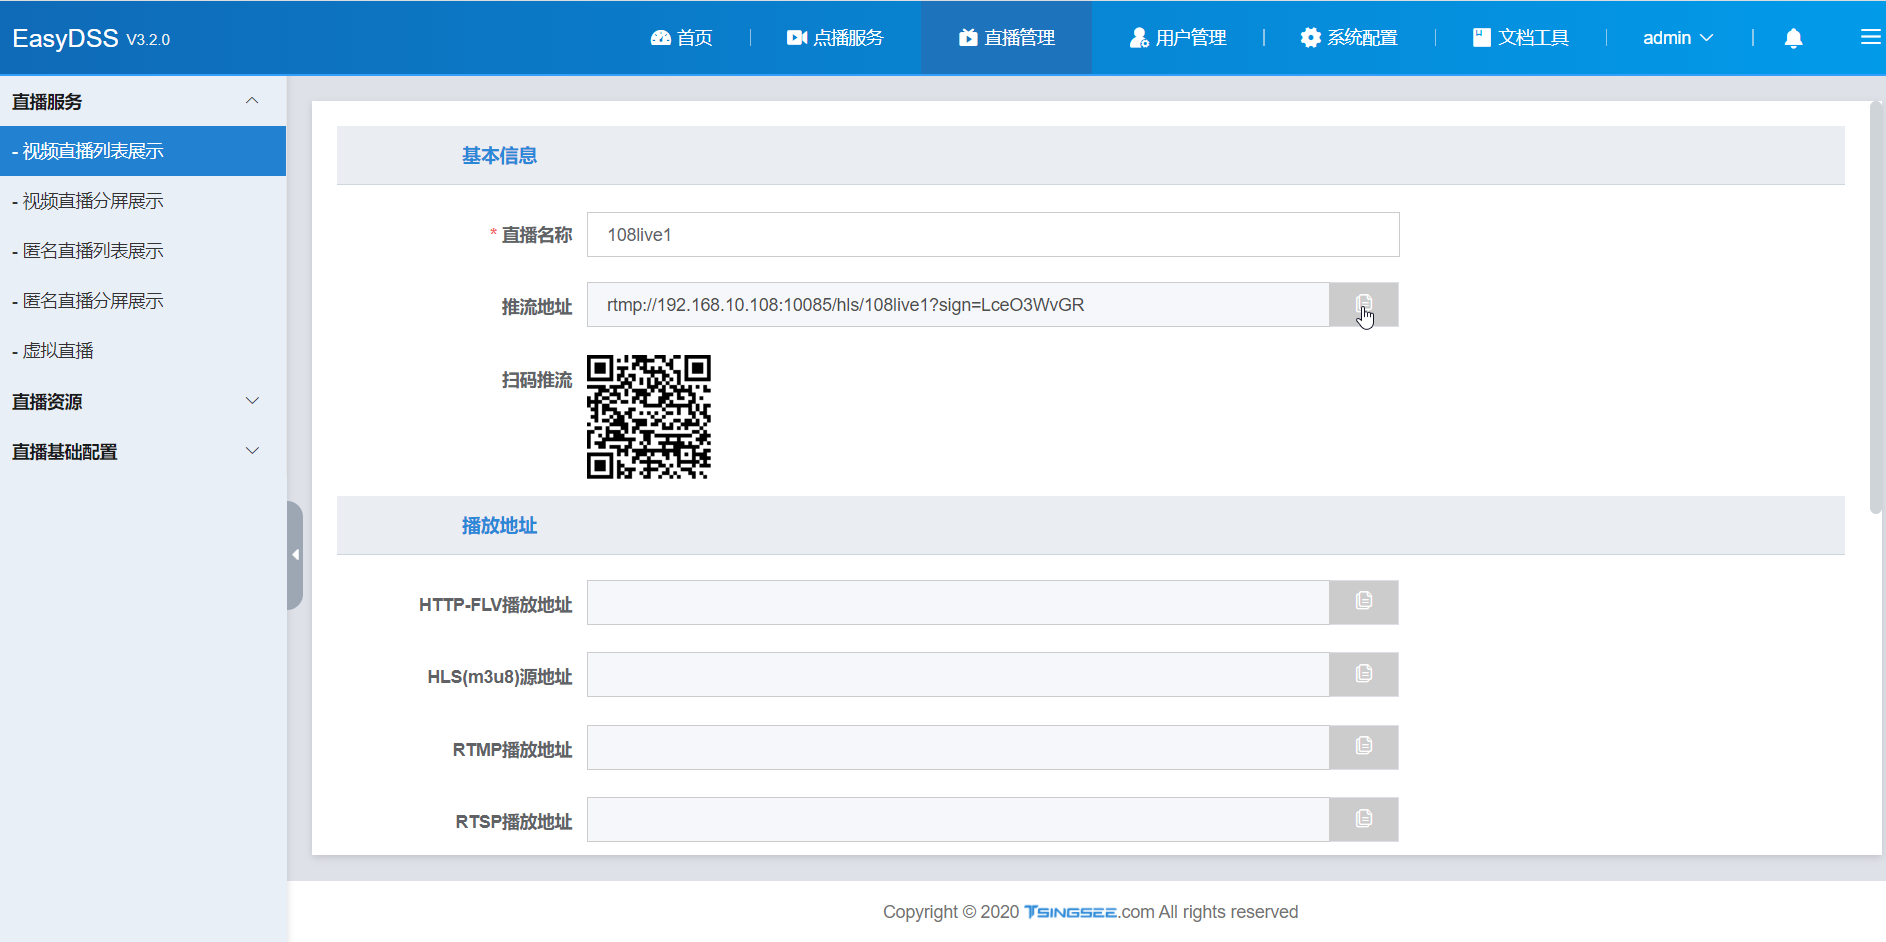Click the HLS(m3u8)源地址 field
Screen dimensions: 1886x942
tap(958, 675)
